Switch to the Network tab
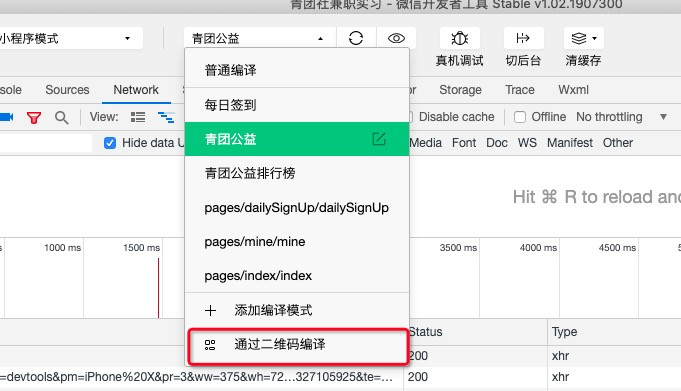681x391 pixels. point(136,90)
